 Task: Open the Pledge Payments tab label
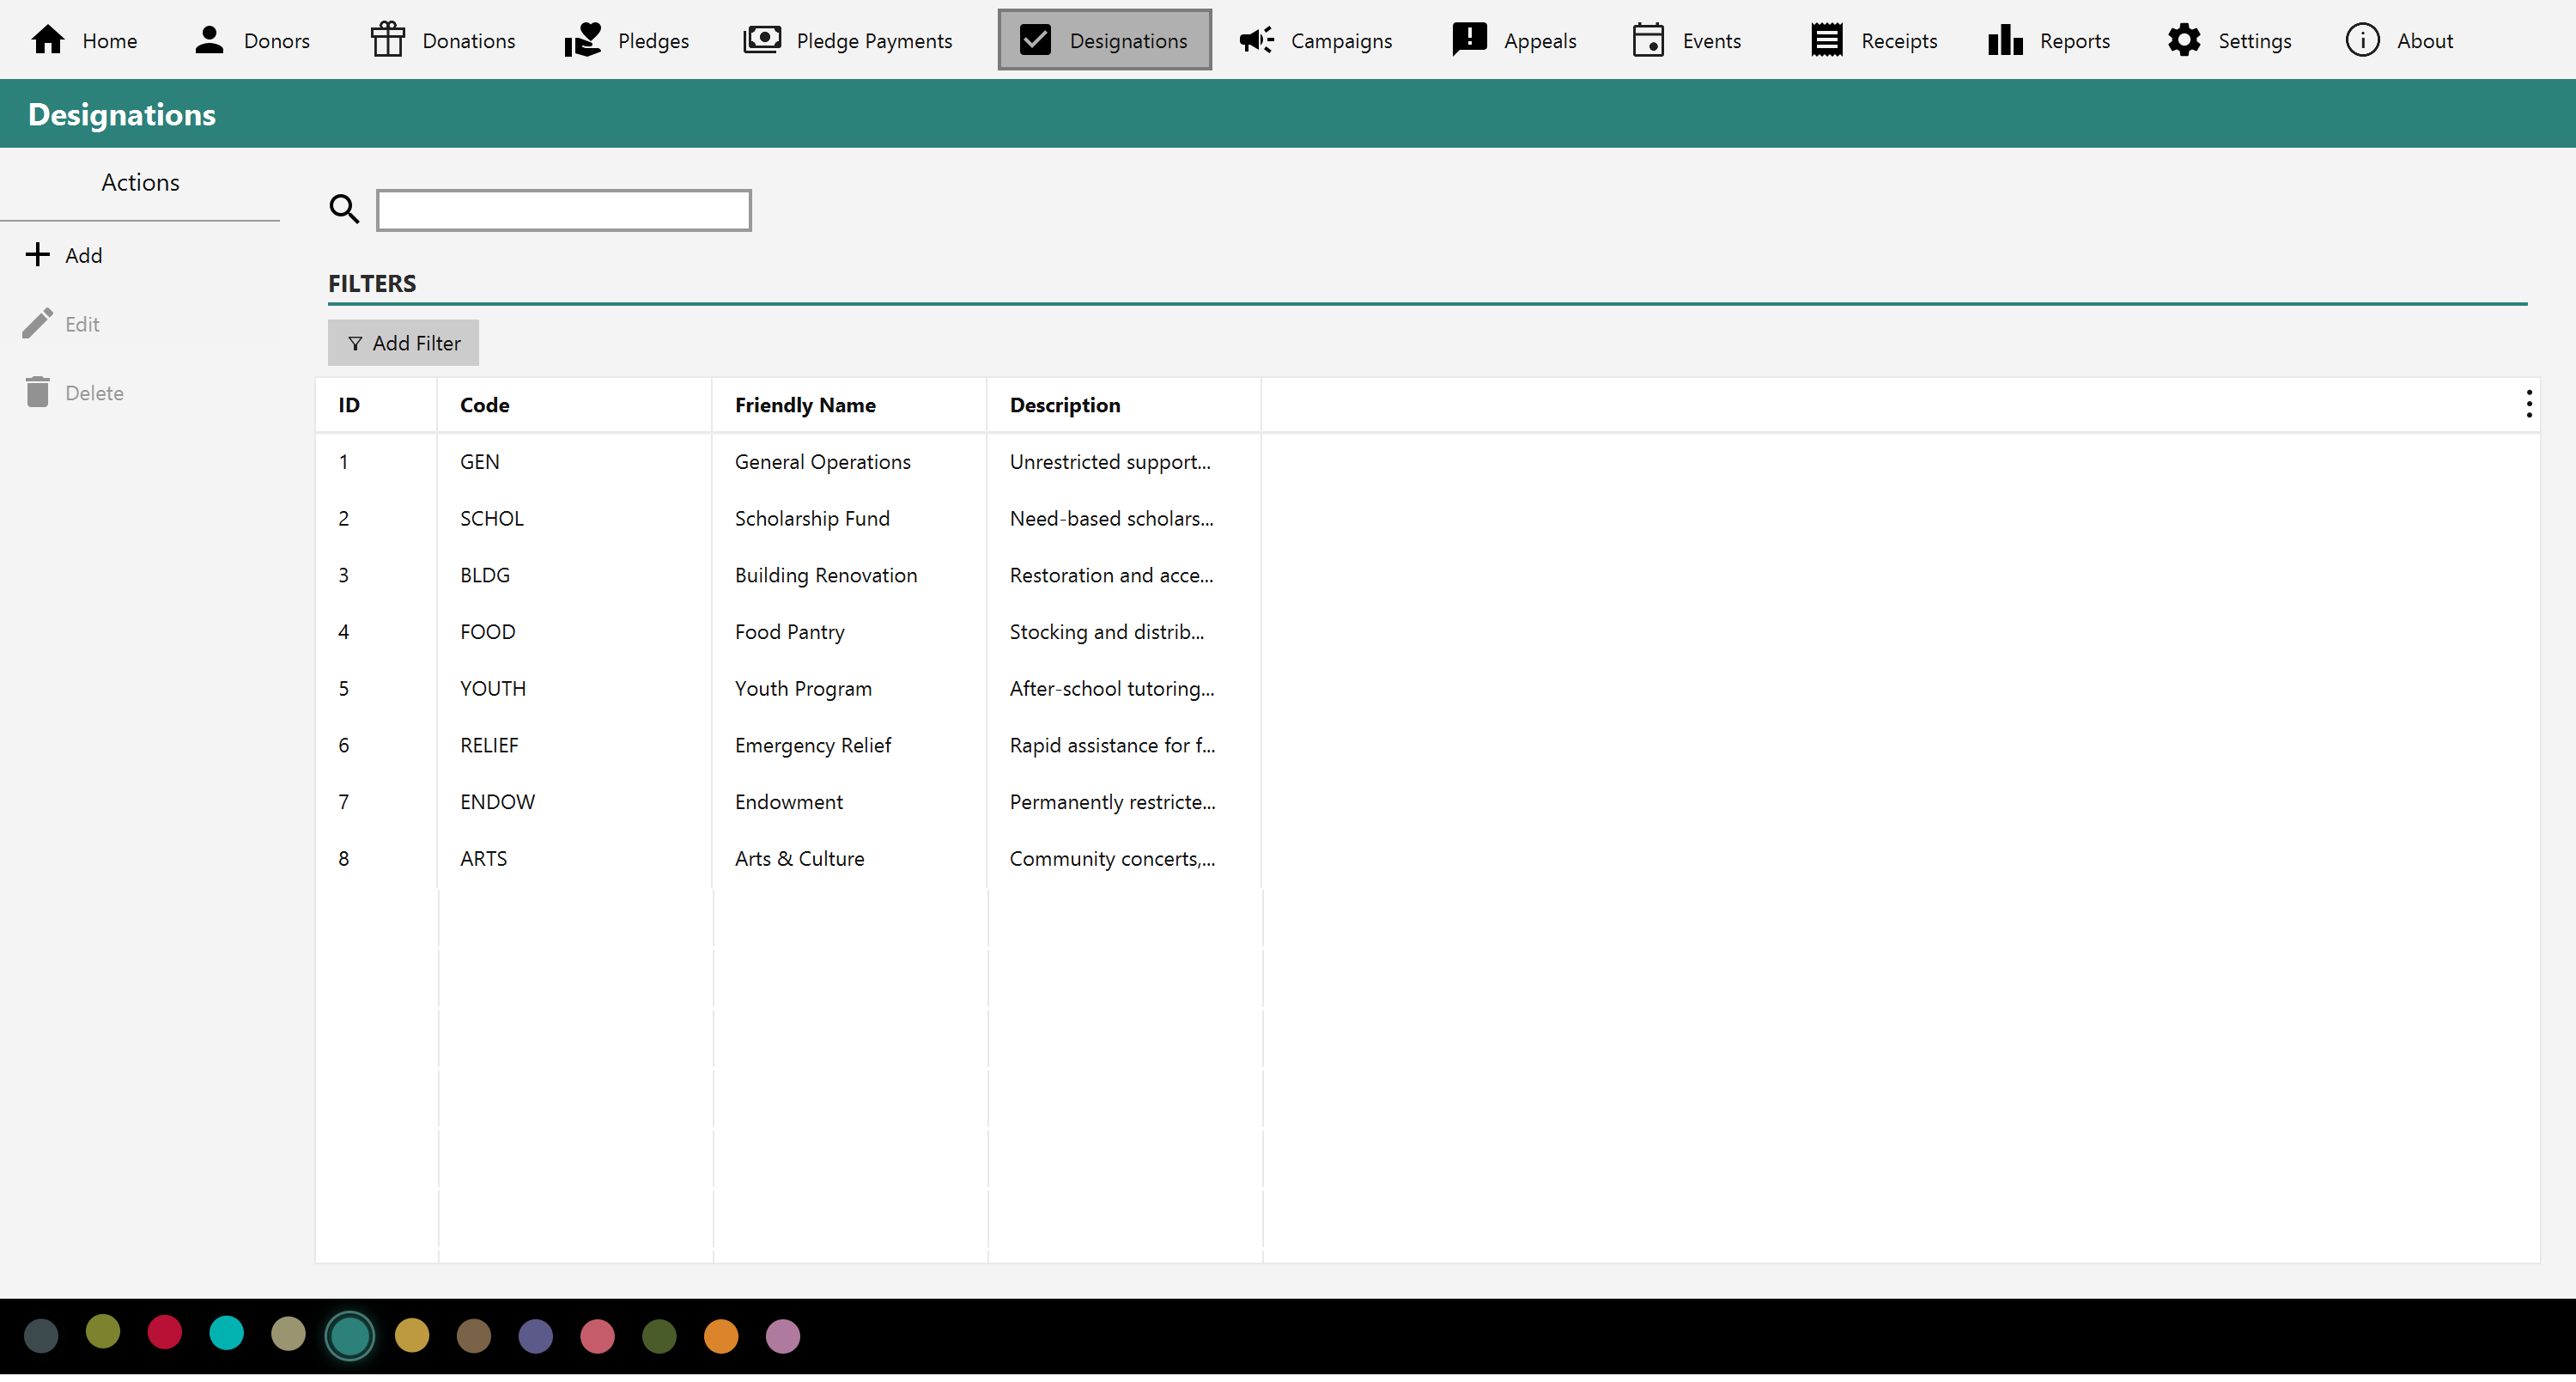pyautogui.click(x=875, y=41)
